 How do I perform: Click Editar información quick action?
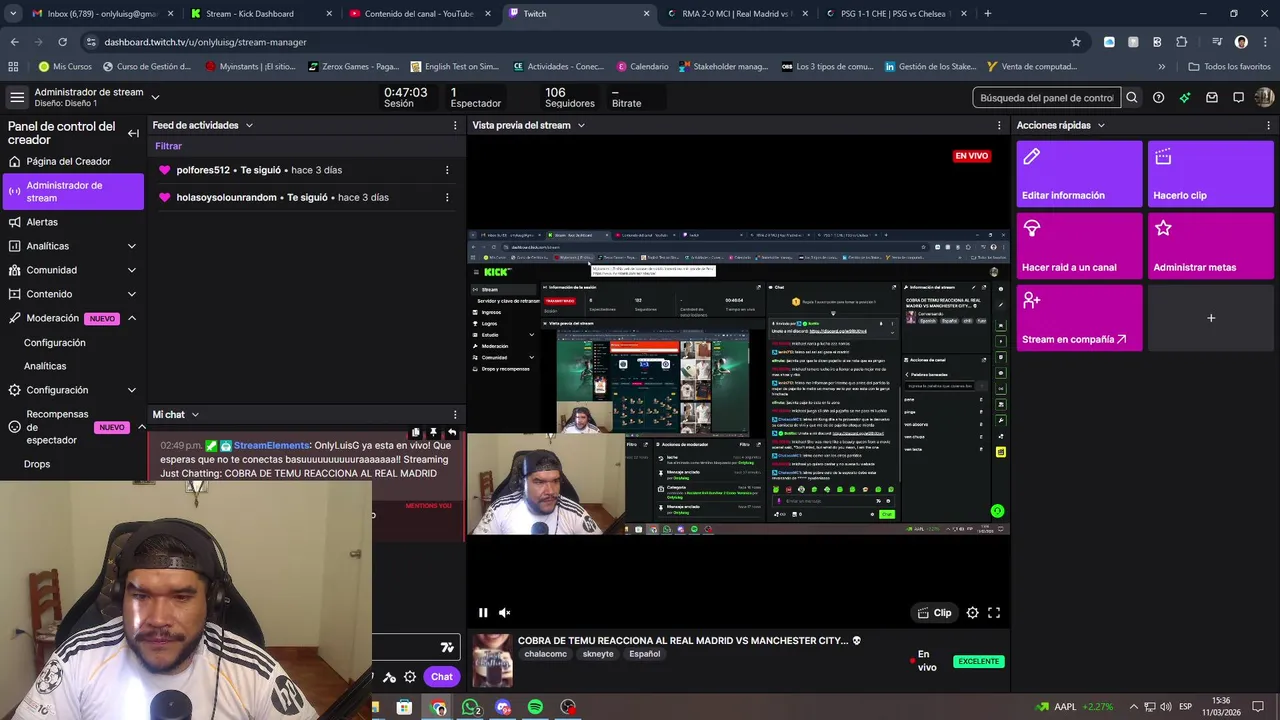click(x=1079, y=174)
